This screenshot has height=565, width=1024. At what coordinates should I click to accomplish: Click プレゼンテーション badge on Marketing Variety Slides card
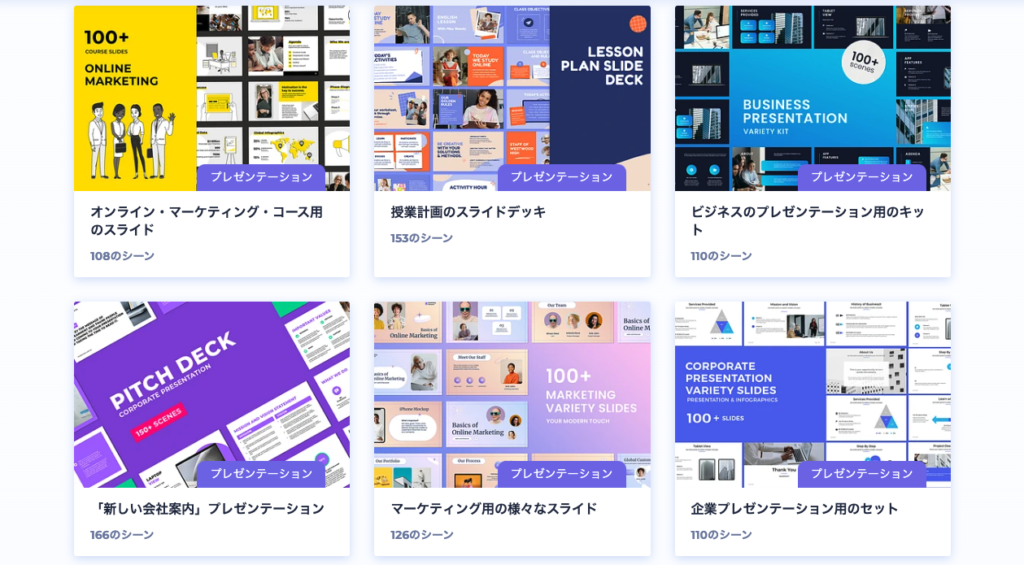coord(561,474)
